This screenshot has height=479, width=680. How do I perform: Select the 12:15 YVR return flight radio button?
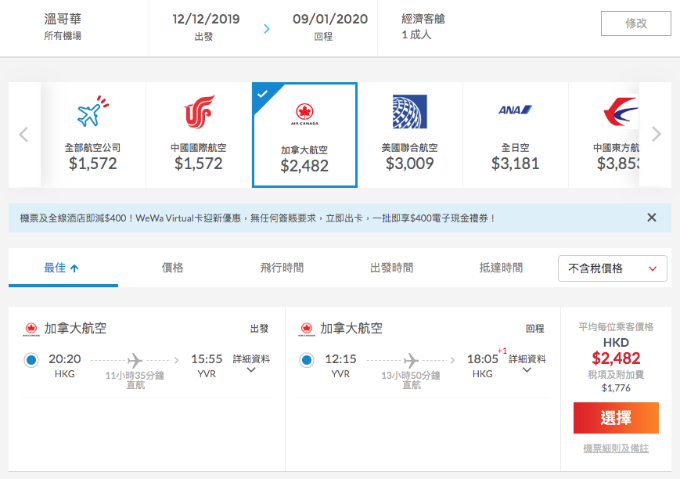coord(307,360)
